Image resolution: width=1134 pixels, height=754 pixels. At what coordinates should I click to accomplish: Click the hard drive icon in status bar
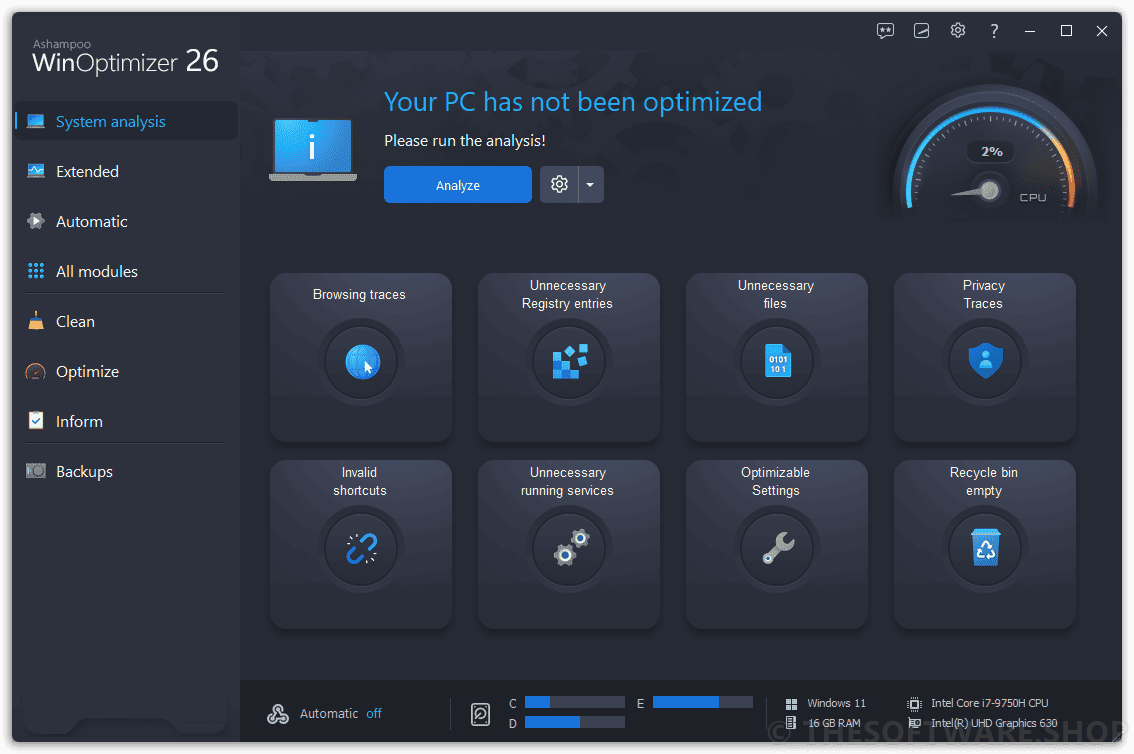click(x=480, y=714)
